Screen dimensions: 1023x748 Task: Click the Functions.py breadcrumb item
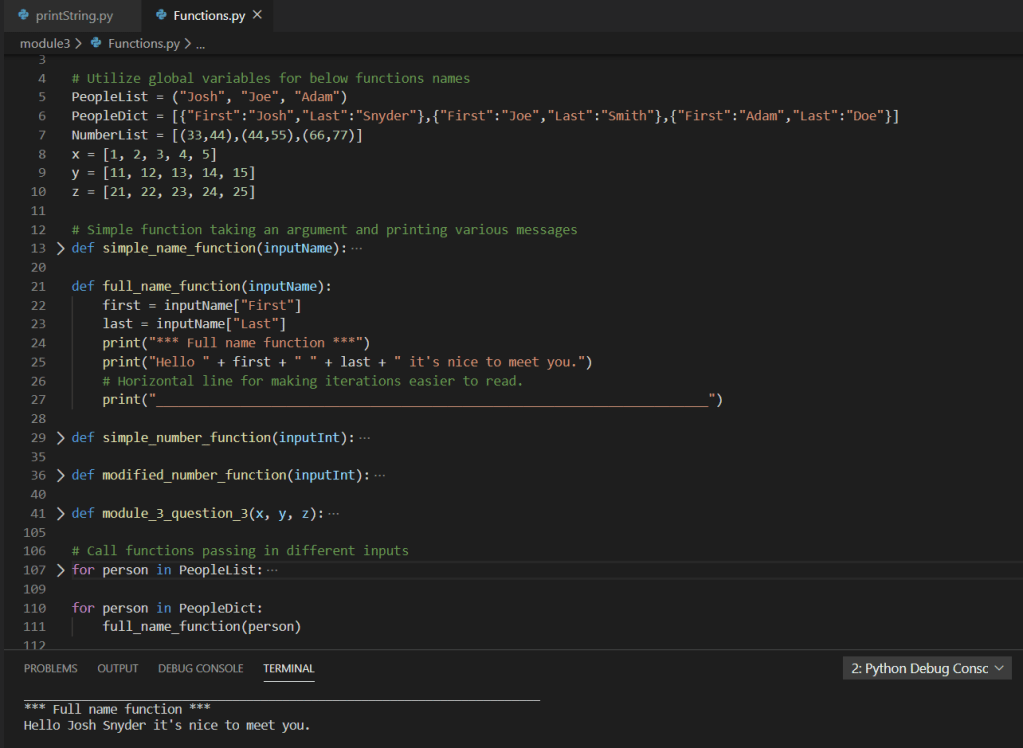[143, 44]
